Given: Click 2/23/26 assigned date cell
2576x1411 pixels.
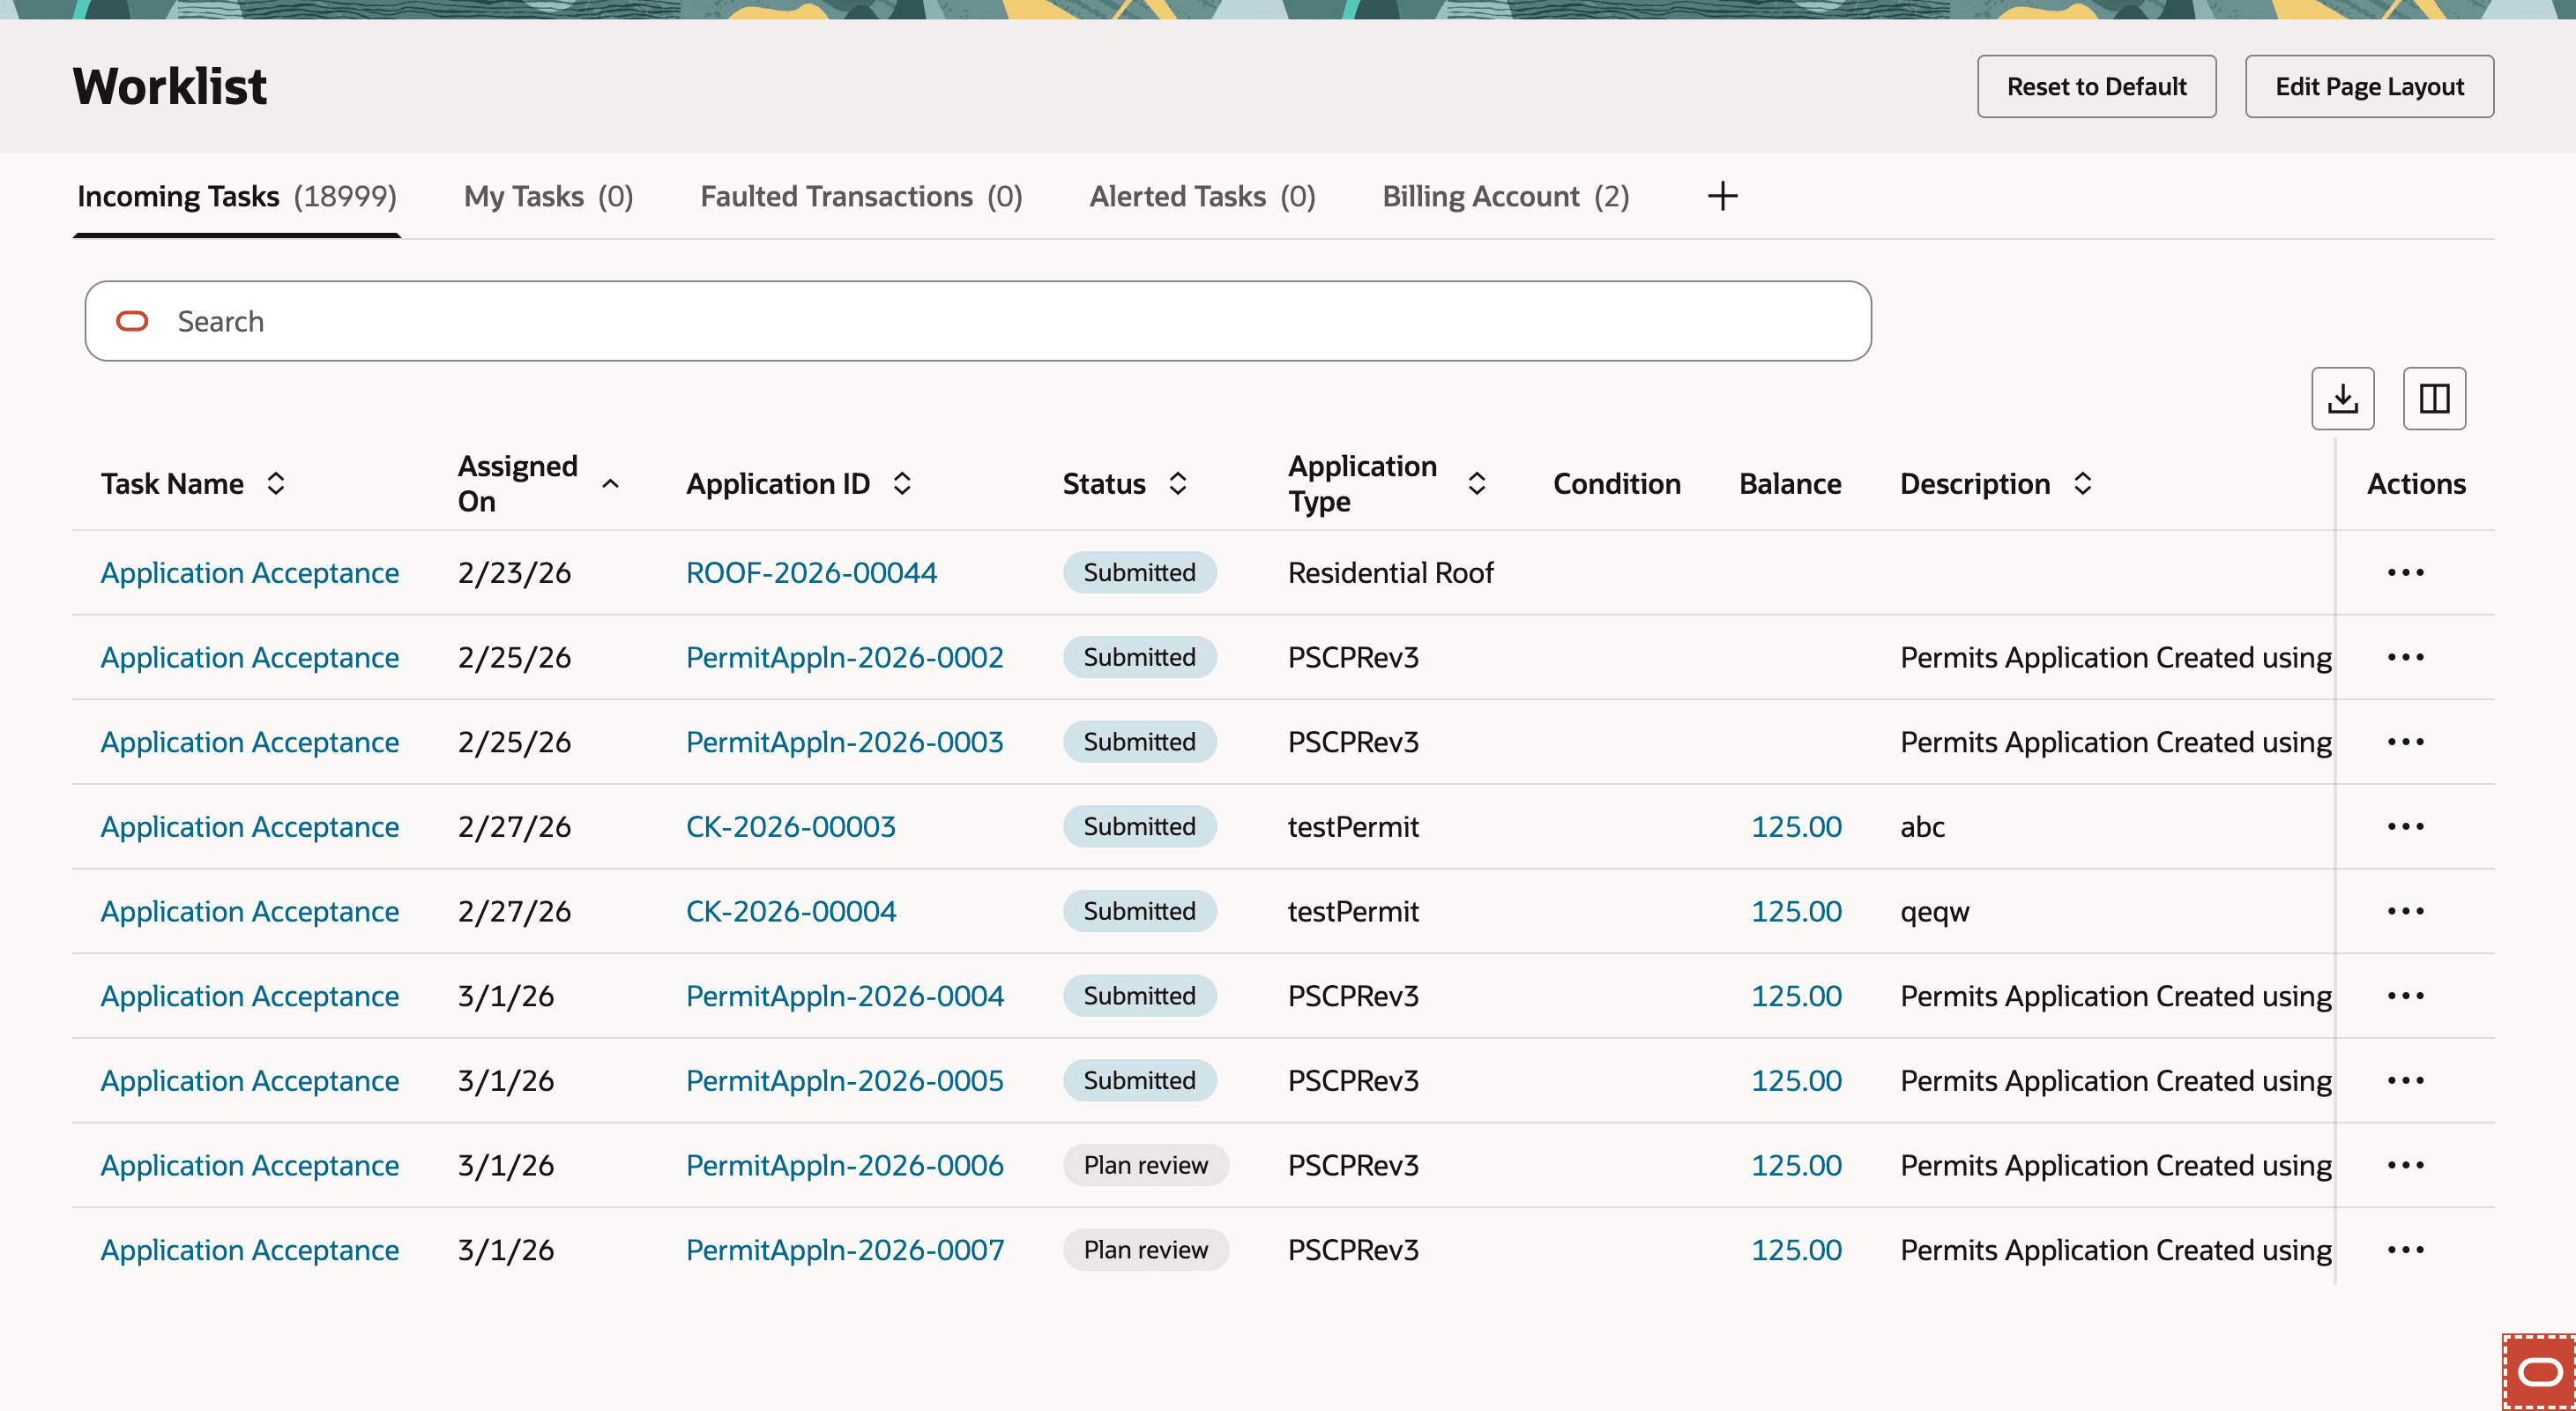Looking at the screenshot, I should tap(514, 573).
